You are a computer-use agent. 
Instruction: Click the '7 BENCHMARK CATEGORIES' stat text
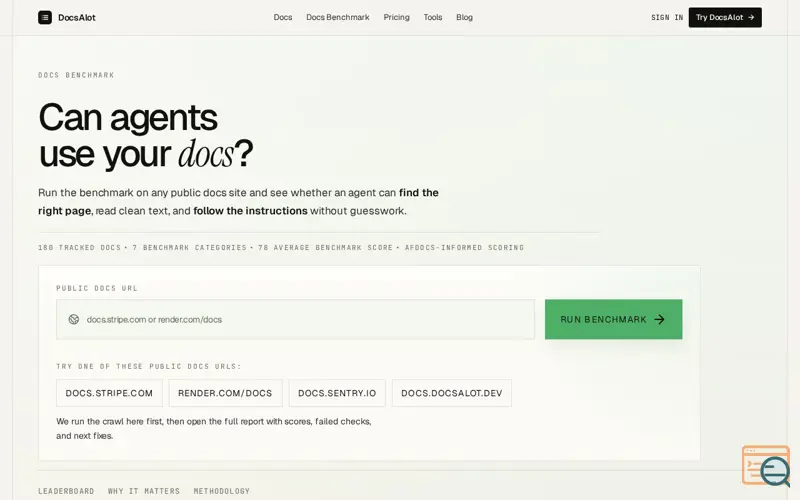[189, 247]
